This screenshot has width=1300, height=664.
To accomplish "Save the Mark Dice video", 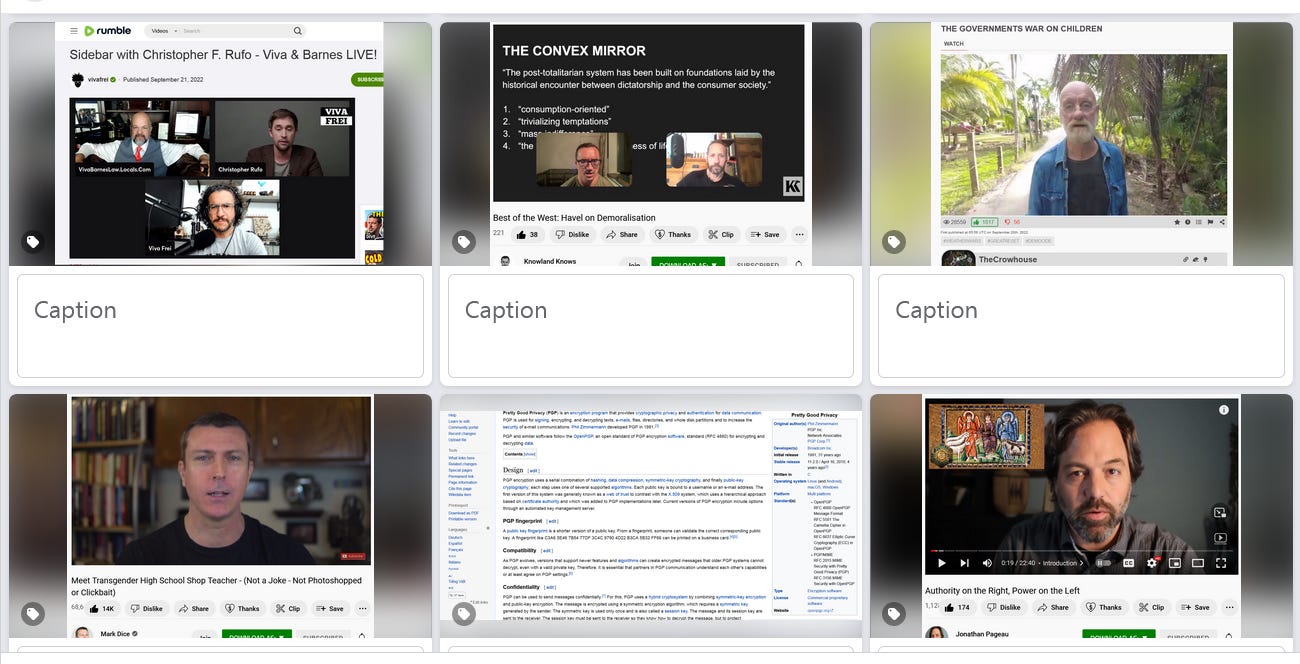I will [330, 608].
